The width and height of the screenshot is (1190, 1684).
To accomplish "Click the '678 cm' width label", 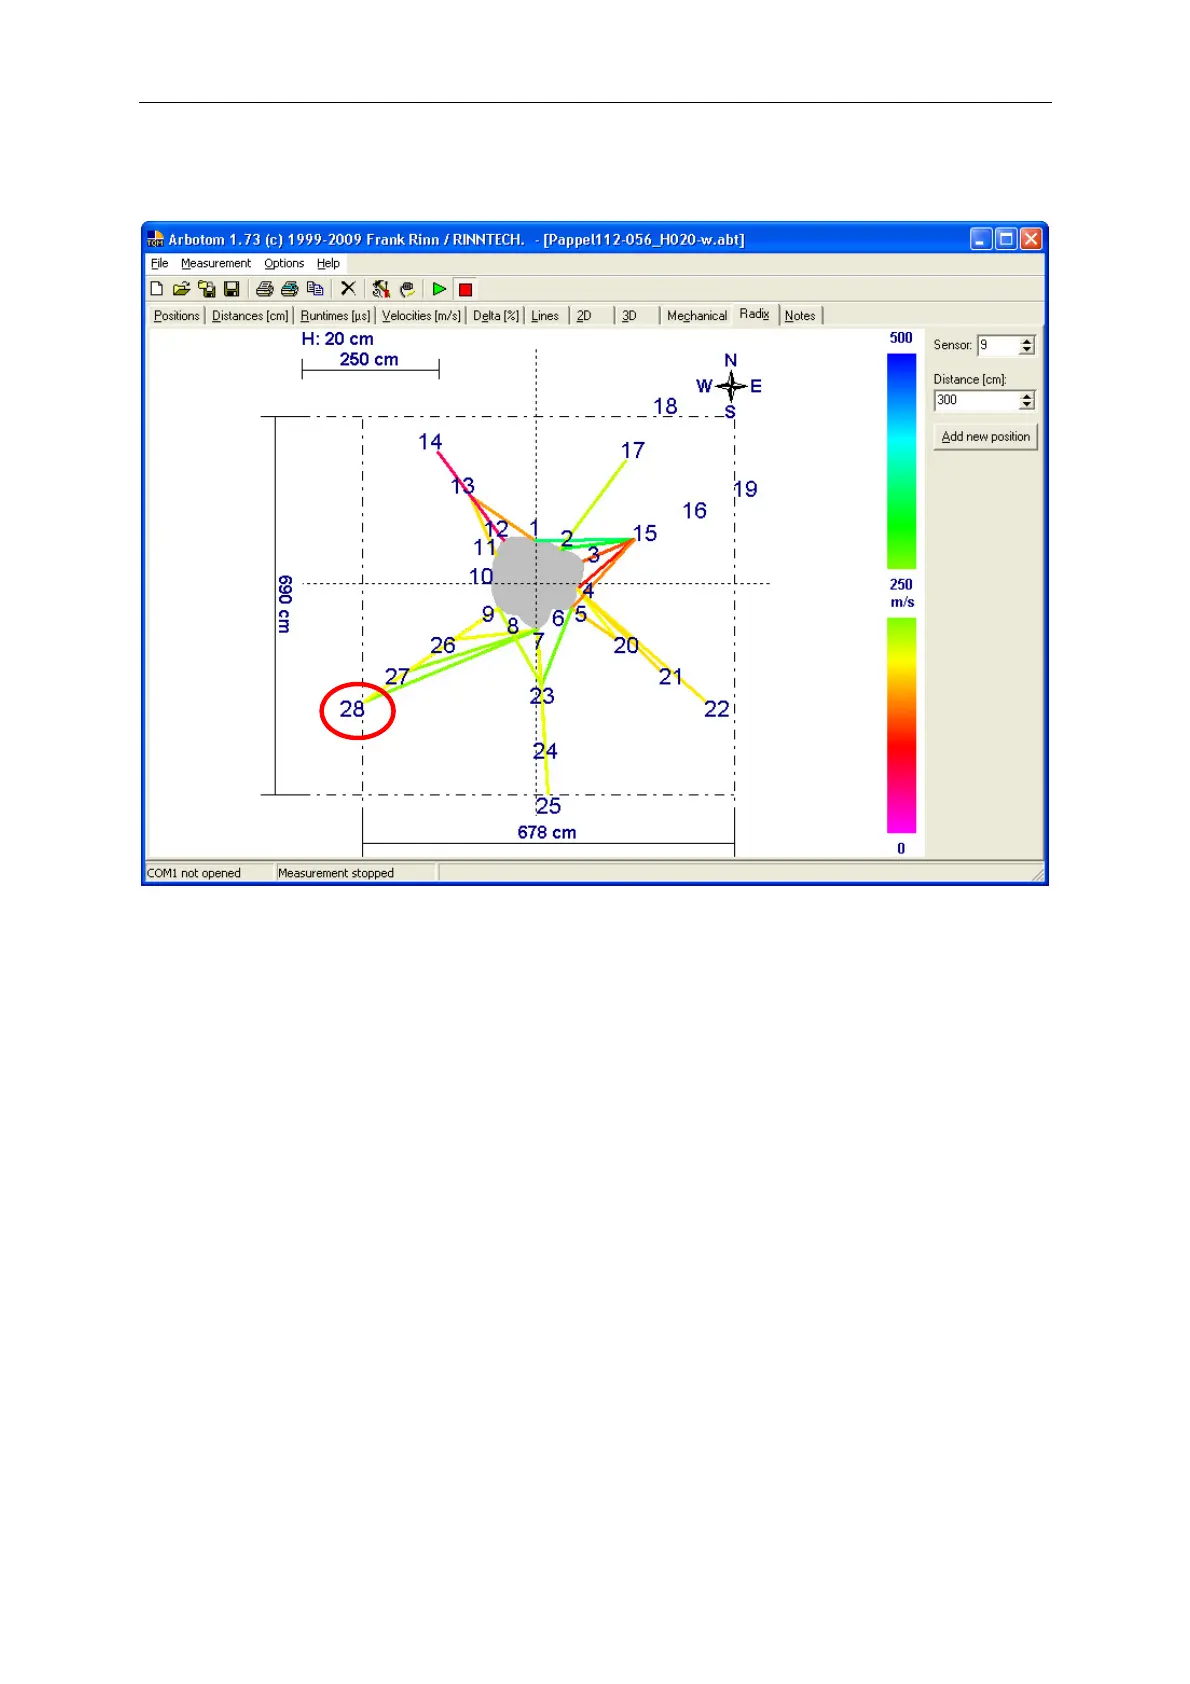I will click(547, 832).
